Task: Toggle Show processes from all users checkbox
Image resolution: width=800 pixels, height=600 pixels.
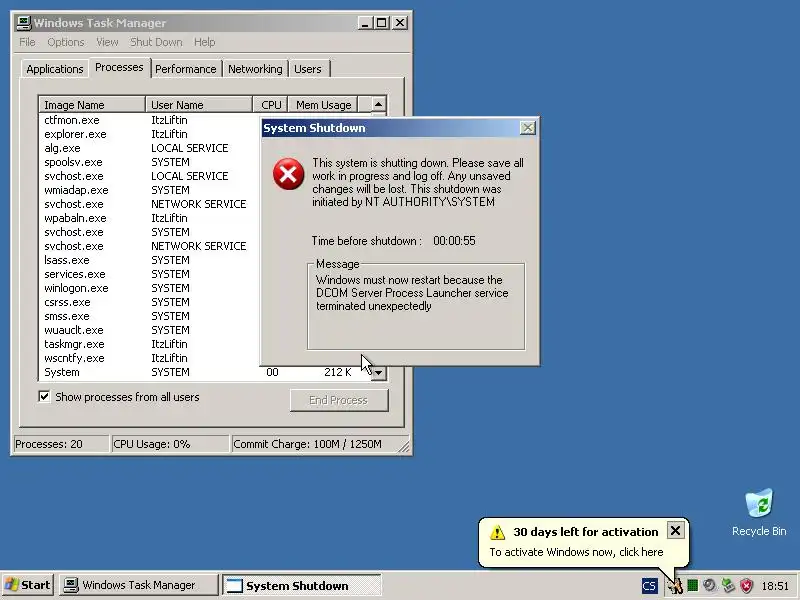Action: pyautogui.click(x=44, y=396)
